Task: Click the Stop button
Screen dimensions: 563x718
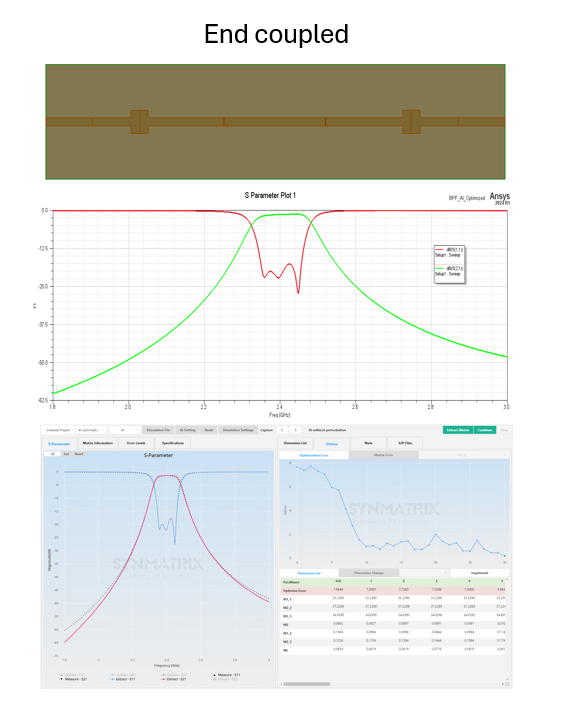Action: click(504, 430)
